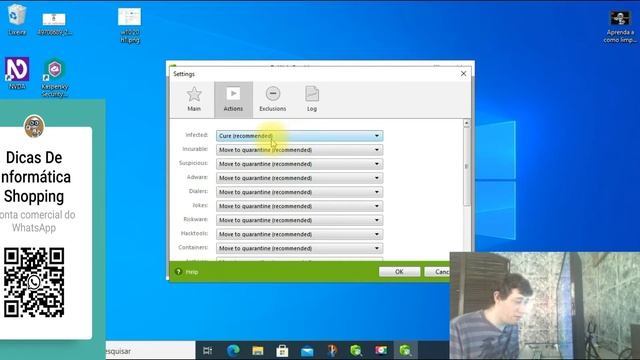
Task: Close the Settings dialog
Action: [x=463, y=73]
